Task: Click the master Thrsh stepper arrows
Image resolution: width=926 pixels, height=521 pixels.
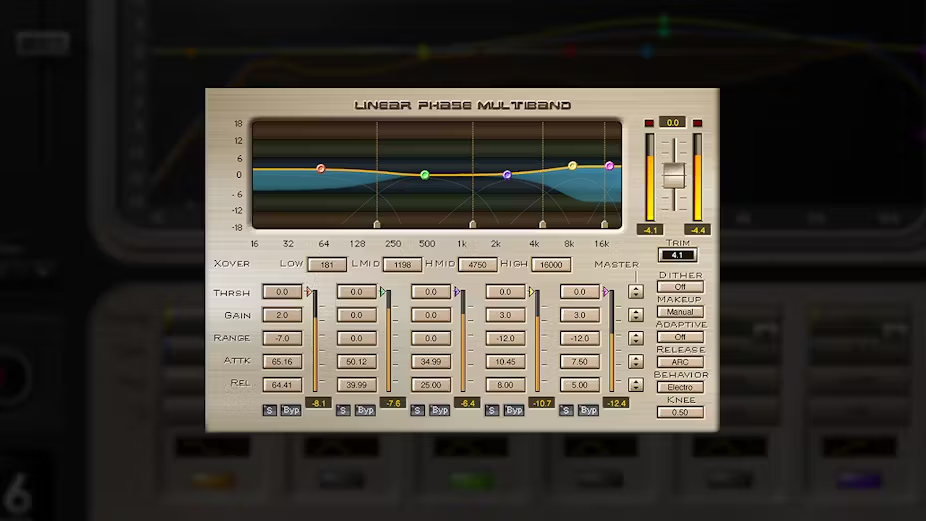Action: pos(635,292)
